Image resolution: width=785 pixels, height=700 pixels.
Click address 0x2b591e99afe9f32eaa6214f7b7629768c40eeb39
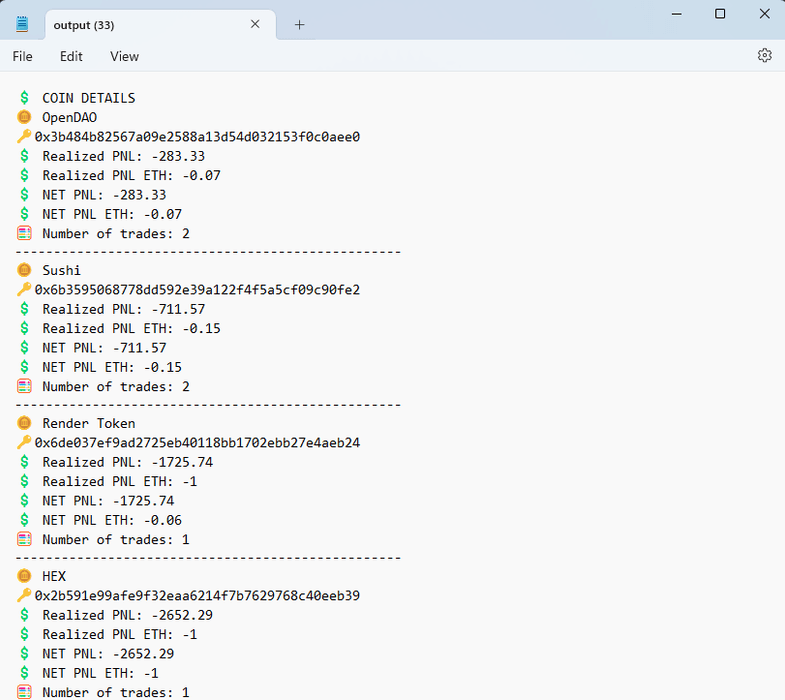coord(197,596)
